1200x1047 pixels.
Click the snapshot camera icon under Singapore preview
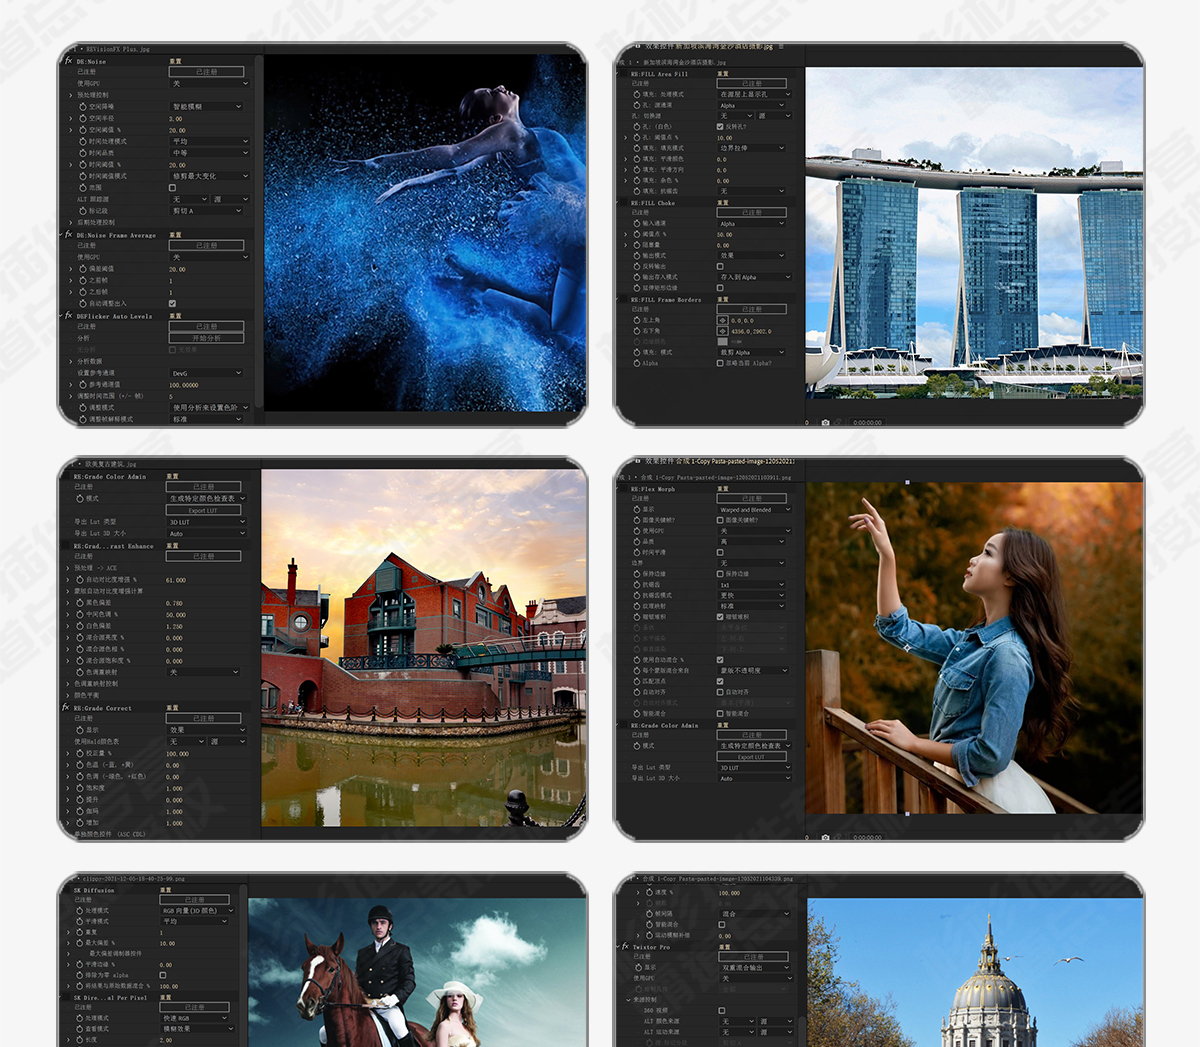click(825, 422)
